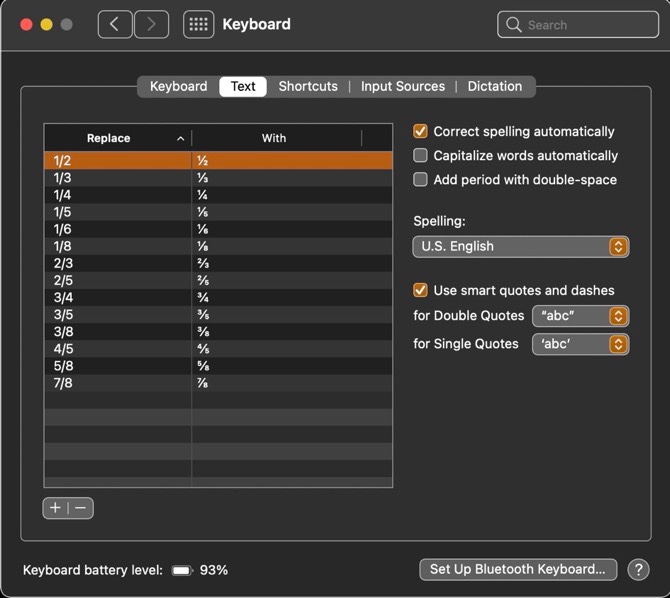Sort by the Replace column header
The image size is (670, 598).
tap(118, 138)
